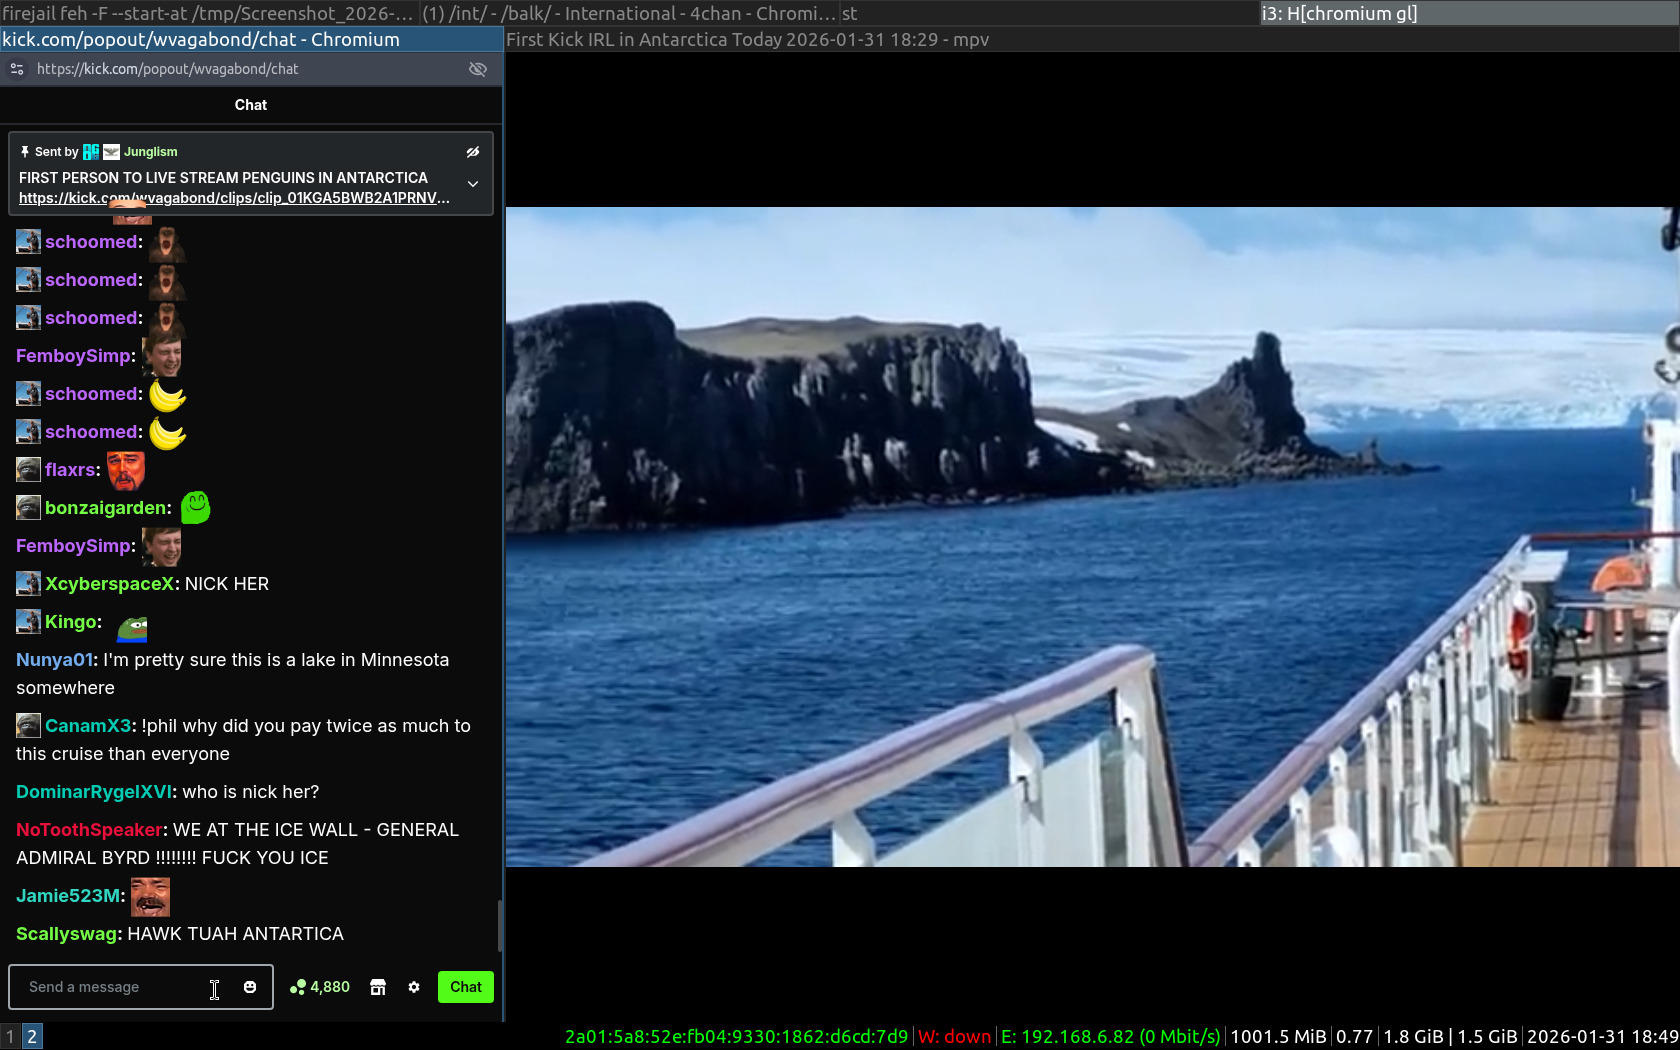Click Nunya01's lake in Minnesota message
This screenshot has width=1680, height=1050.
click(233, 674)
